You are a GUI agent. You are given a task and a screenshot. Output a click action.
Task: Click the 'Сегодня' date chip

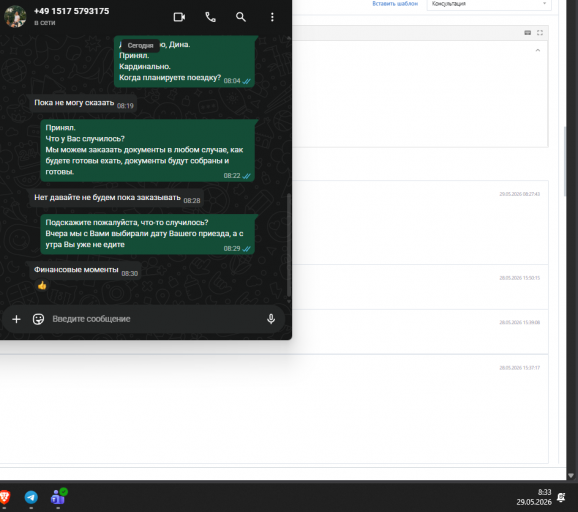tap(140, 45)
